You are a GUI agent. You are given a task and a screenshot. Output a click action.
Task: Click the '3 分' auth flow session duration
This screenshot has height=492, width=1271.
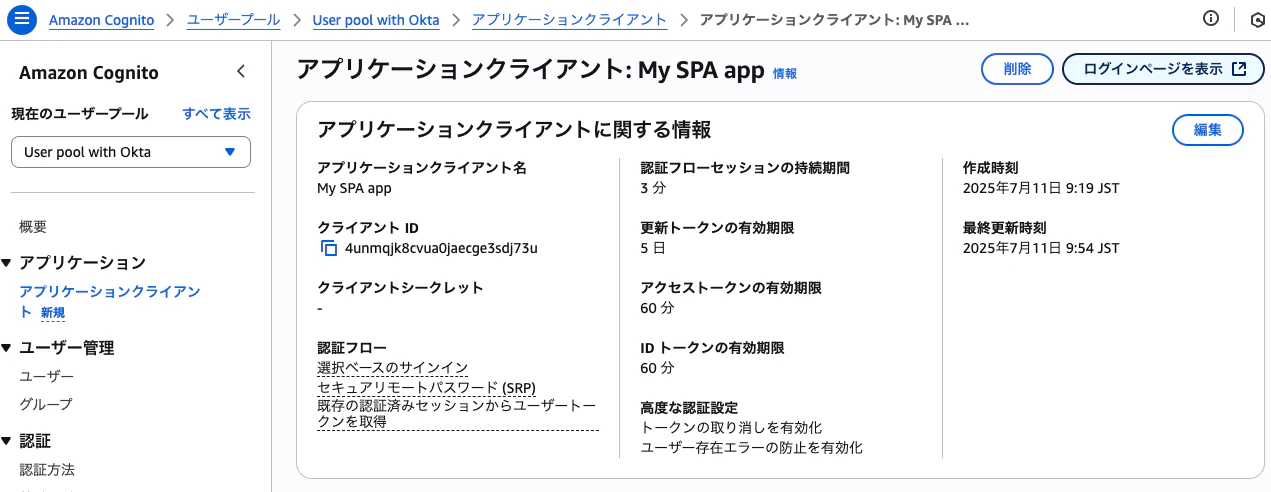click(653, 187)
